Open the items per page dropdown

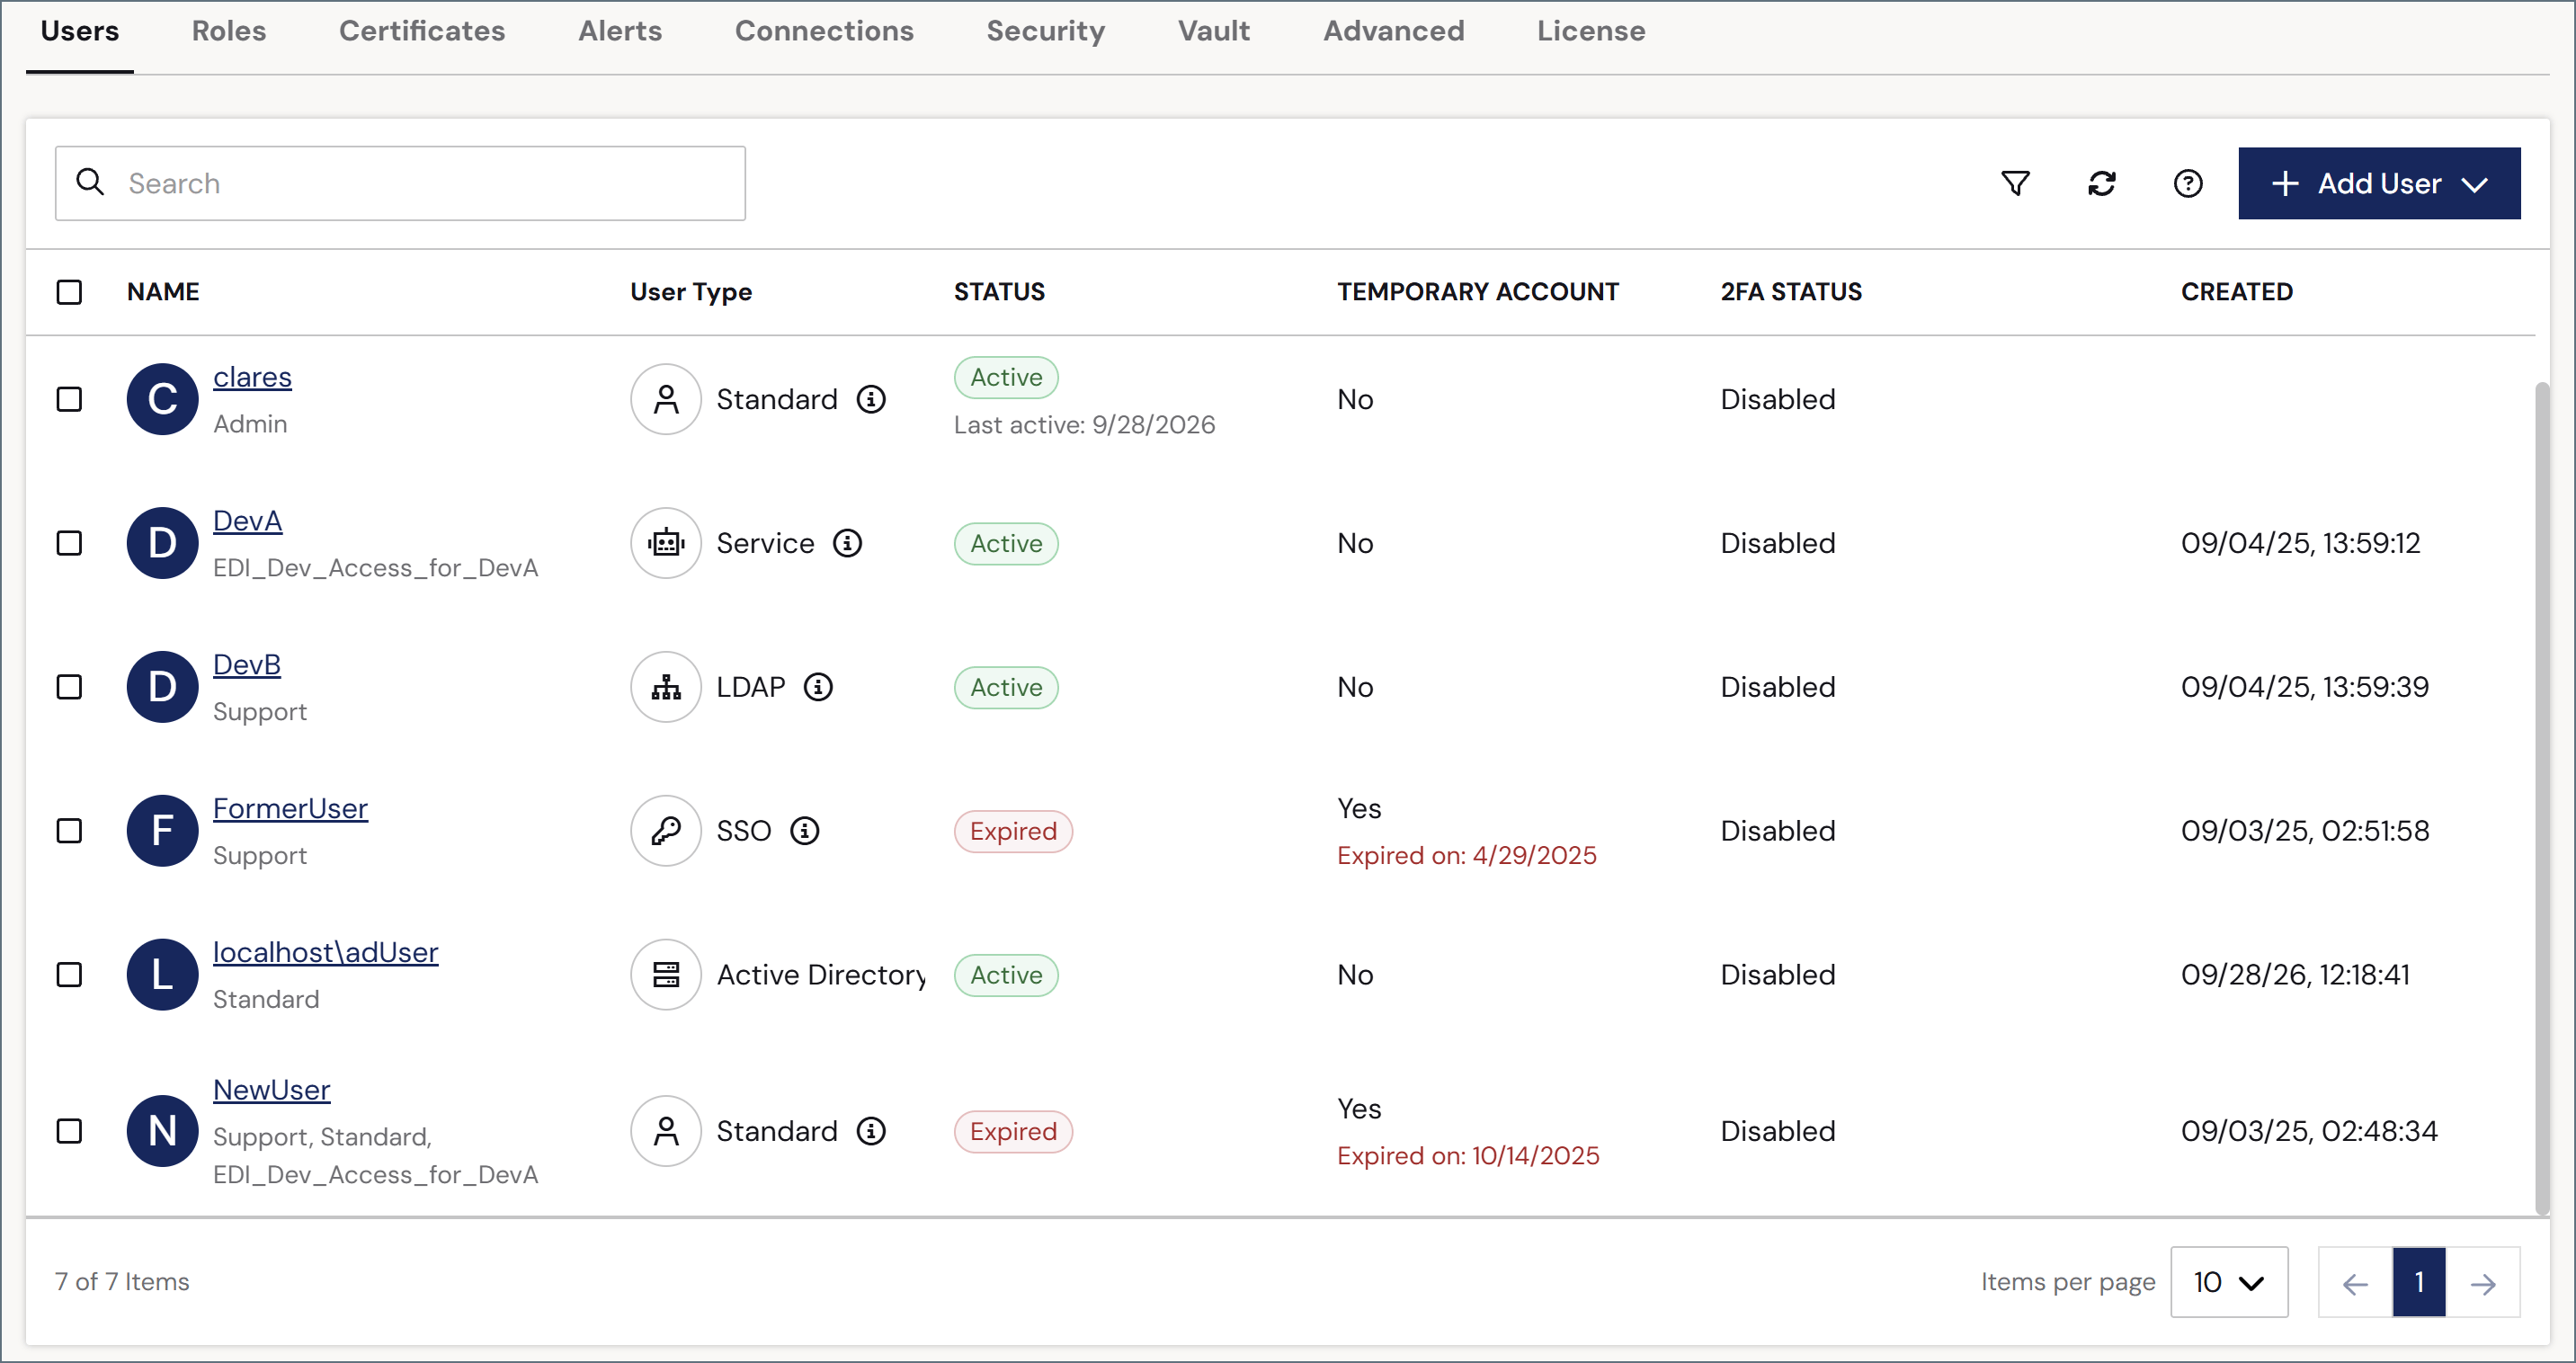point(2229,1282)
